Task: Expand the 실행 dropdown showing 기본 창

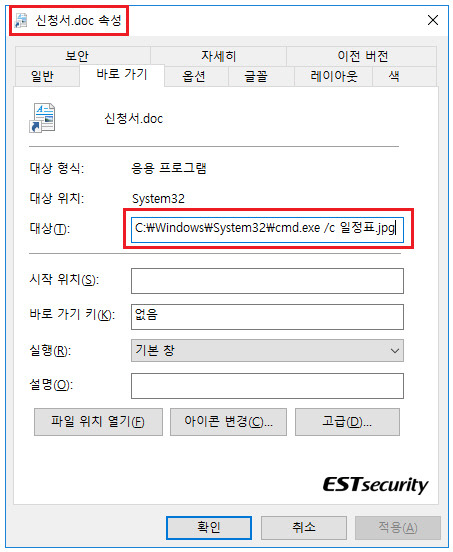Action: click(267, 351)
